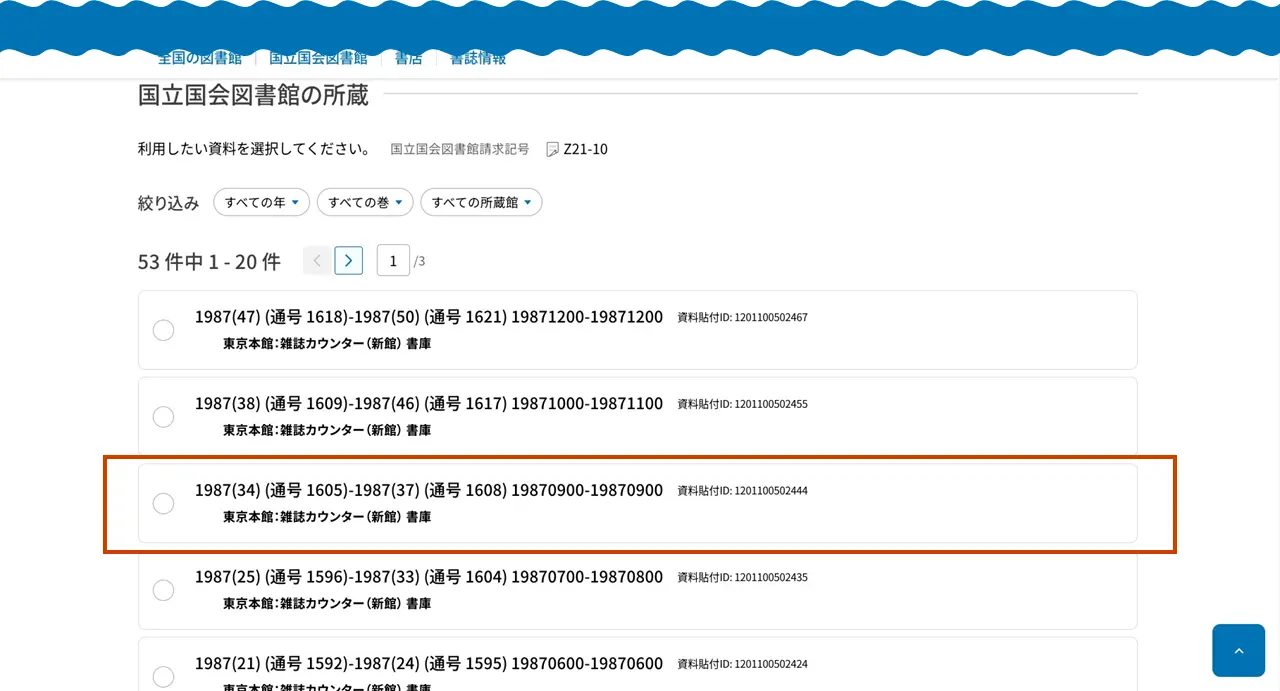Switch to the 書店 tab
The width and height of the screenshot is (1280, 691).
tap(408, 58)
